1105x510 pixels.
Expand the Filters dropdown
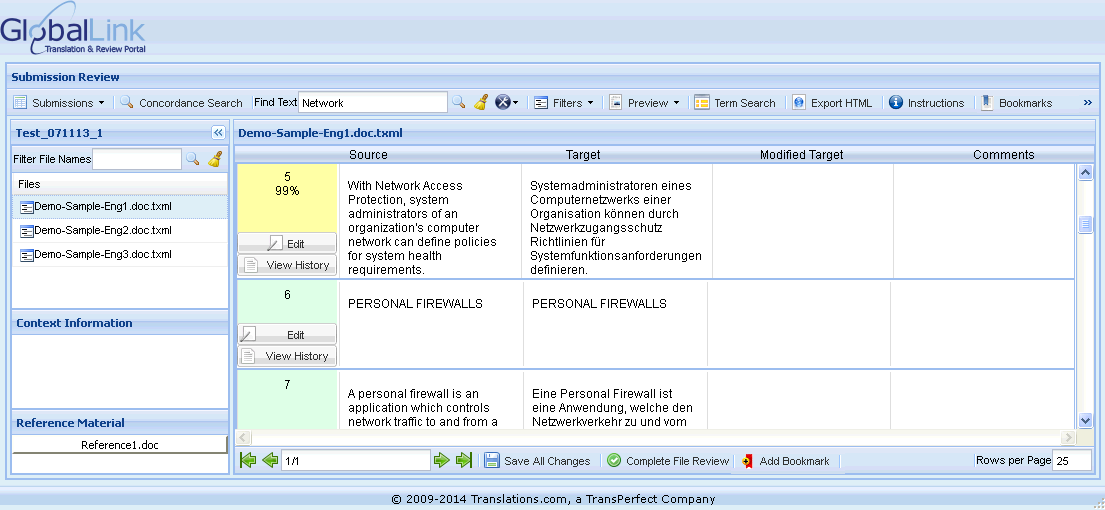[x=564, y=103]
